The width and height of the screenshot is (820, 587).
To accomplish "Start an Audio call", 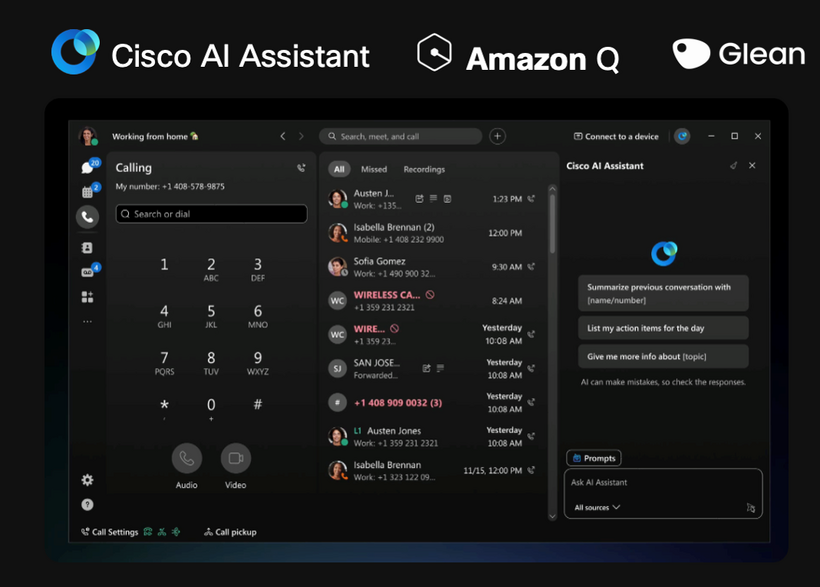I will [187, 458].
